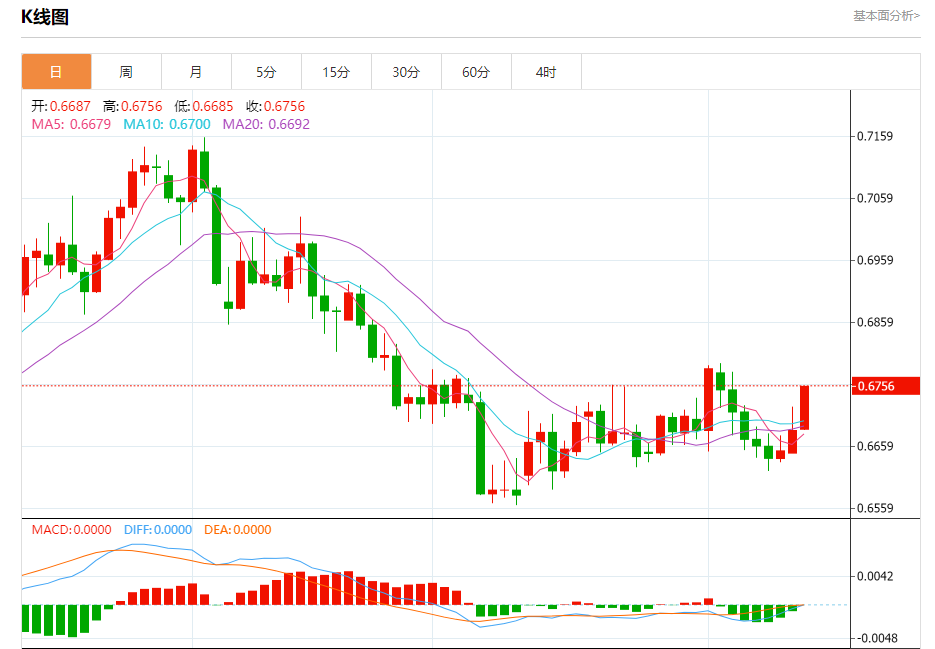Click the 0.6659 price axis label
This screenshot has height=649, width=935.
875,446
